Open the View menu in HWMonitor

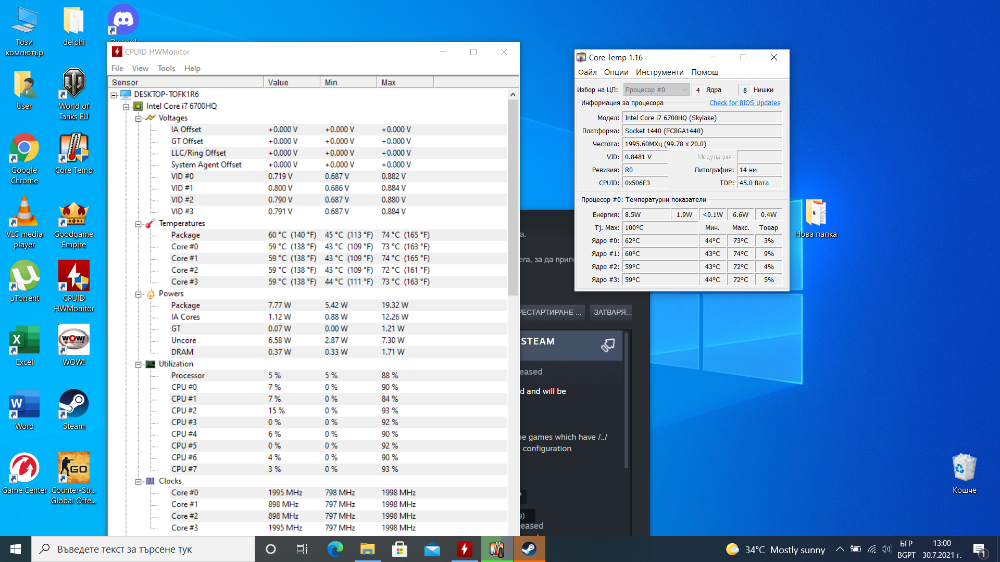[140, 68]
